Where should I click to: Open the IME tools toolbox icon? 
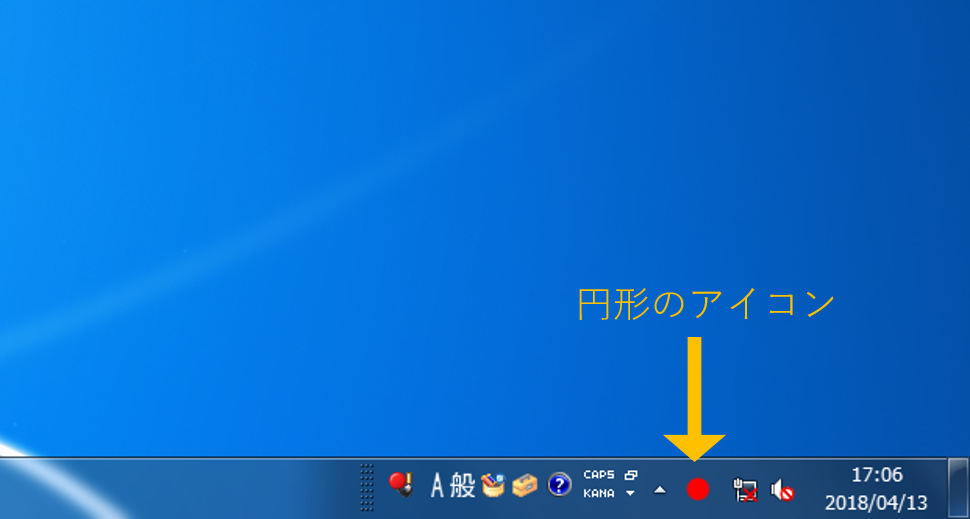pyautogui.click(x=525, y=485)
